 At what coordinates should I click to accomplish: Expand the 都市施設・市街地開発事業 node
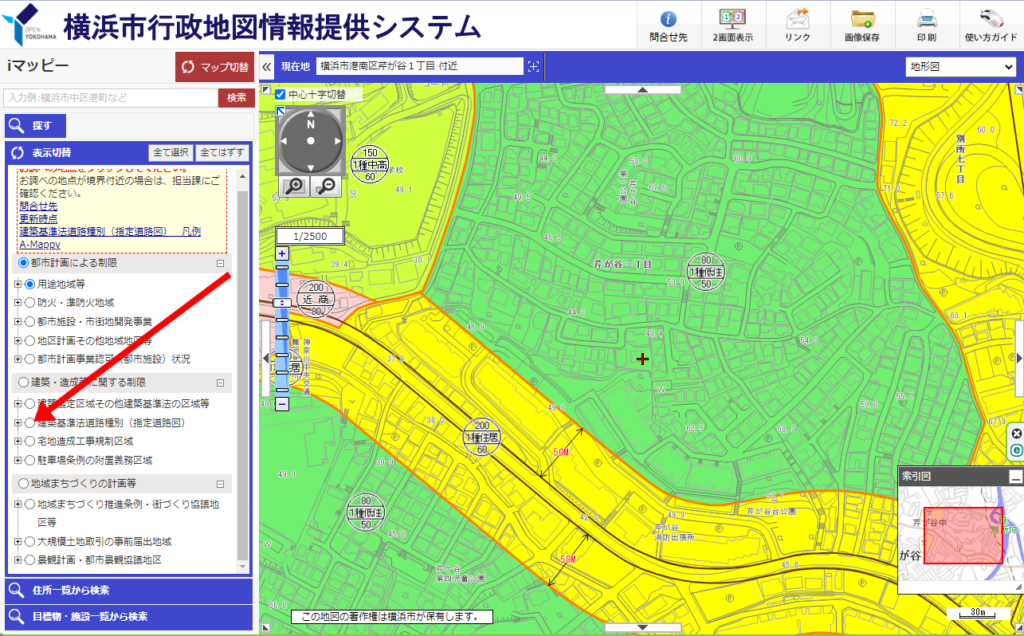[x=18, y=321]
